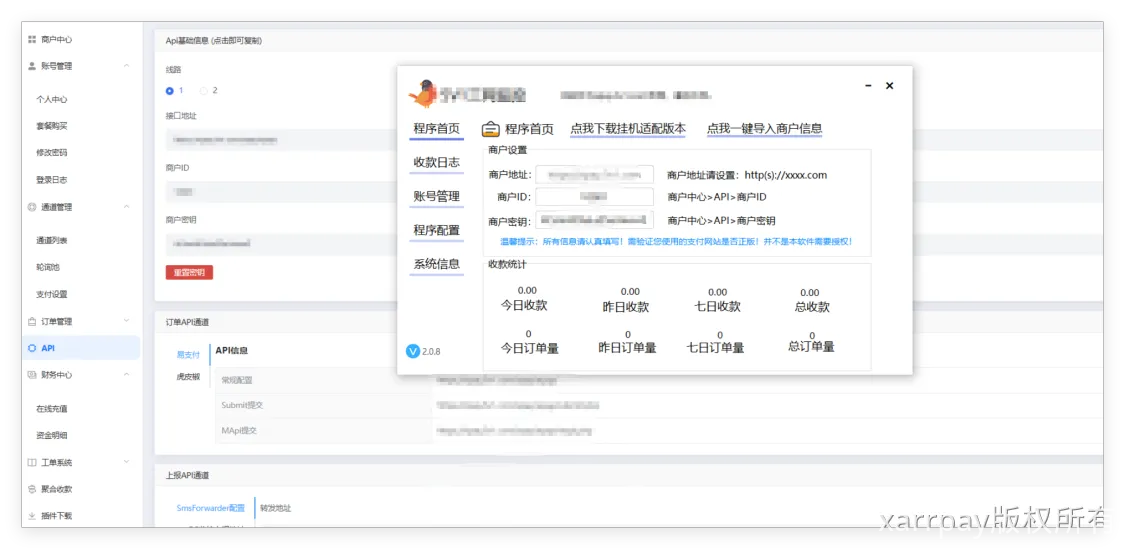Image resolution: width=1125 pixels, height=549 pixels.
Task: Click the blue V version icon
Action: tap(413, 351)
